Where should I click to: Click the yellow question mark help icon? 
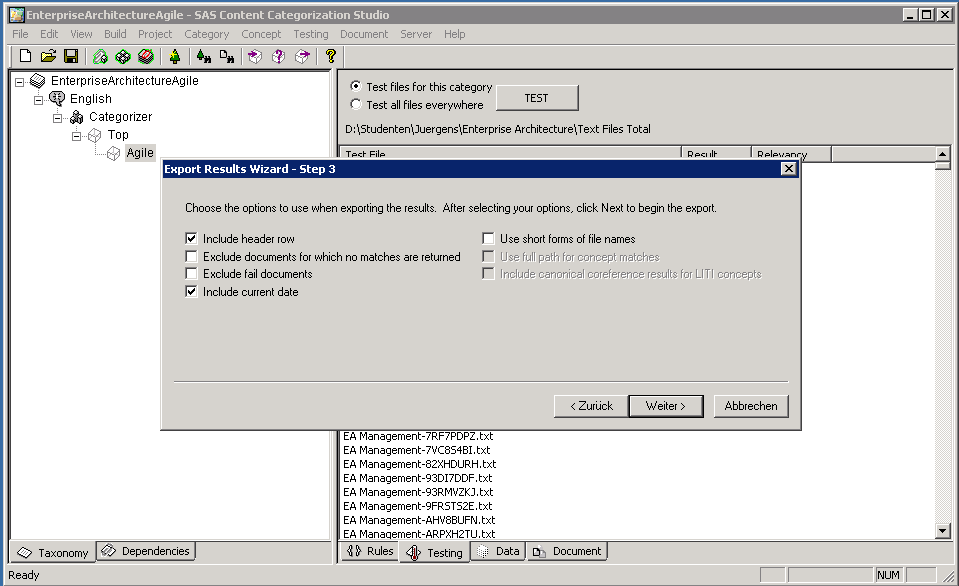click(330, 56)
